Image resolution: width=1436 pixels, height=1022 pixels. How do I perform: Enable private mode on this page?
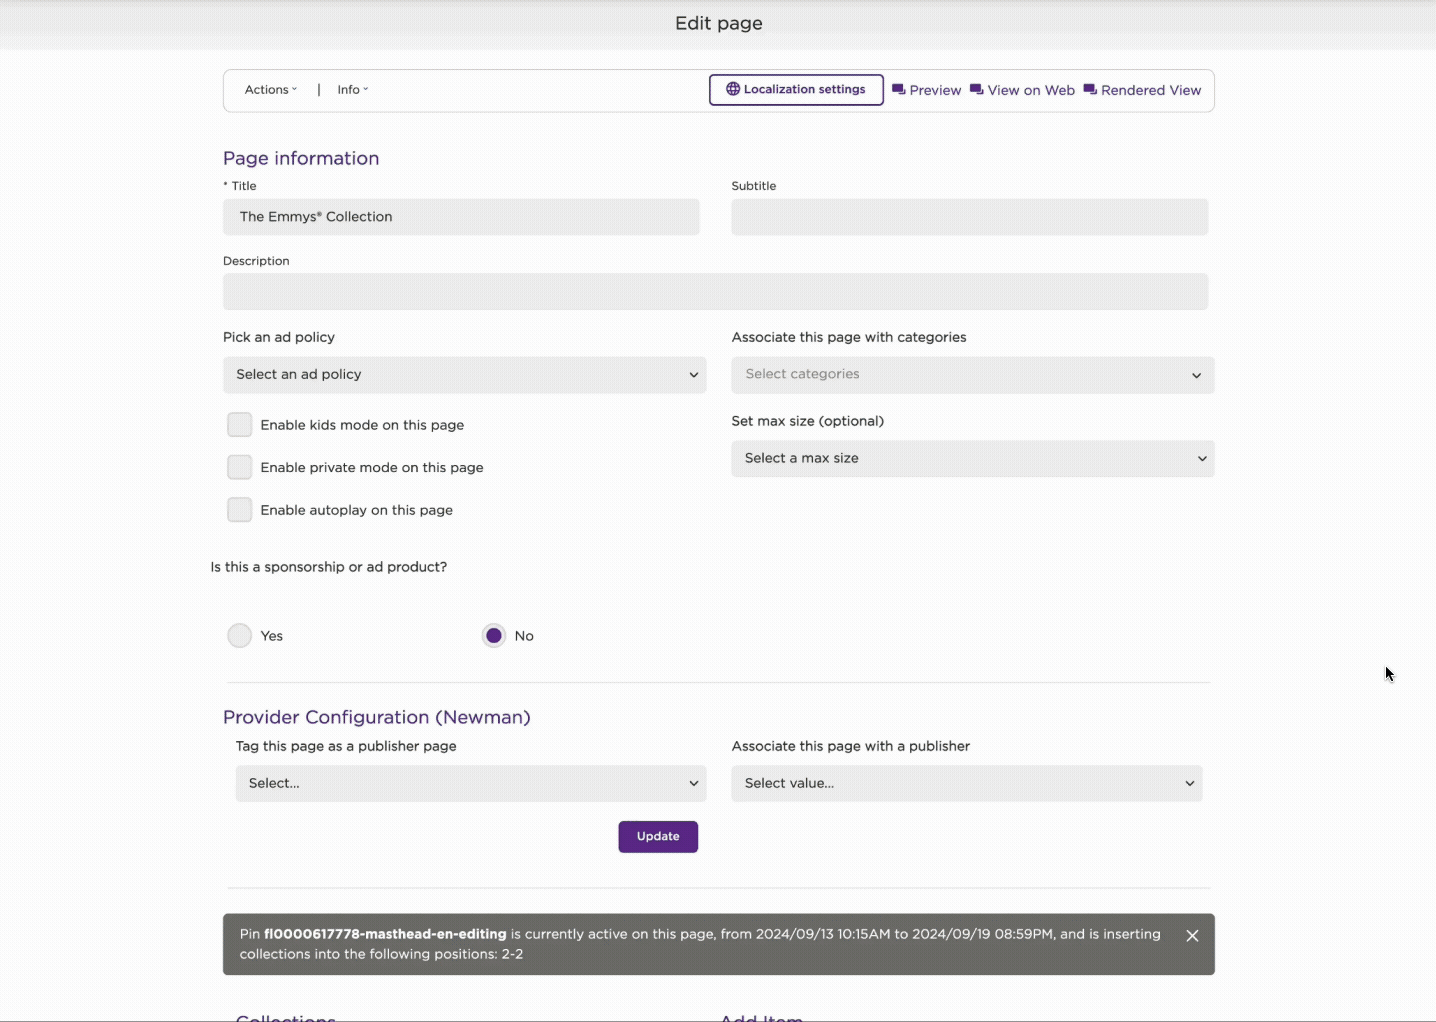coord(239,467)
